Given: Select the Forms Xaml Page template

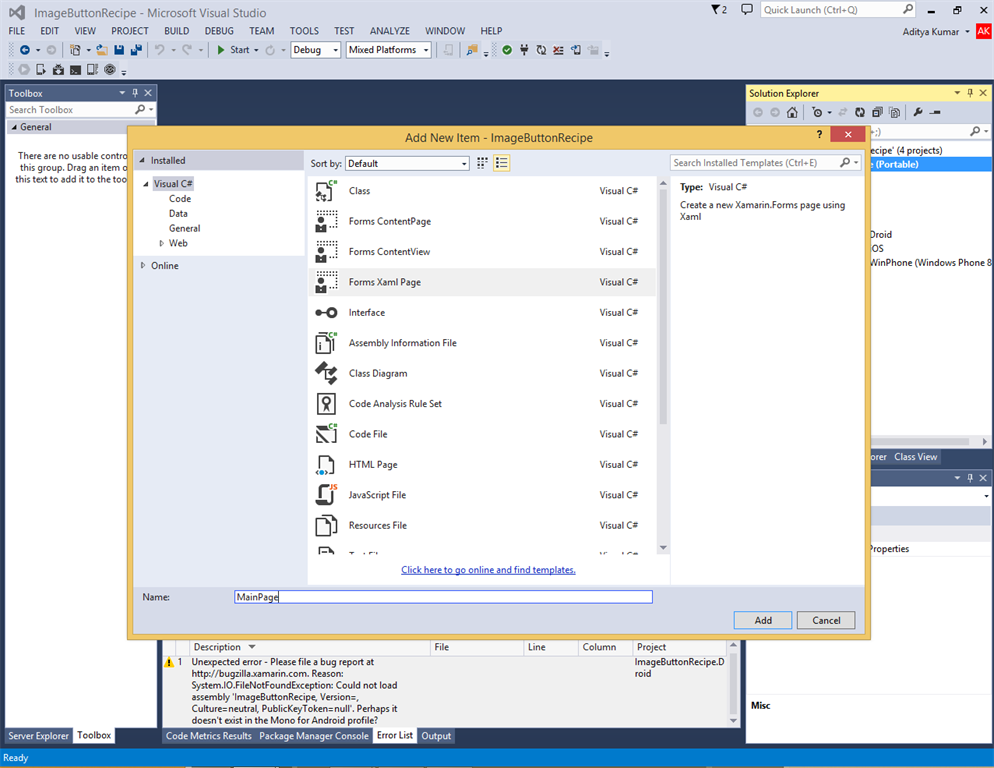Looking at the screenshot, I should pos(482,282).
